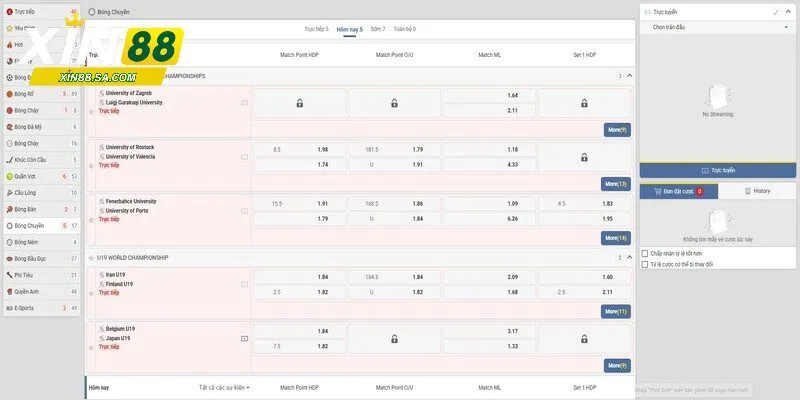The width and height of the screenshot is (800, 400).
Task: Open the Quần Vợt sport in sidebar
Action: [28, 176]
